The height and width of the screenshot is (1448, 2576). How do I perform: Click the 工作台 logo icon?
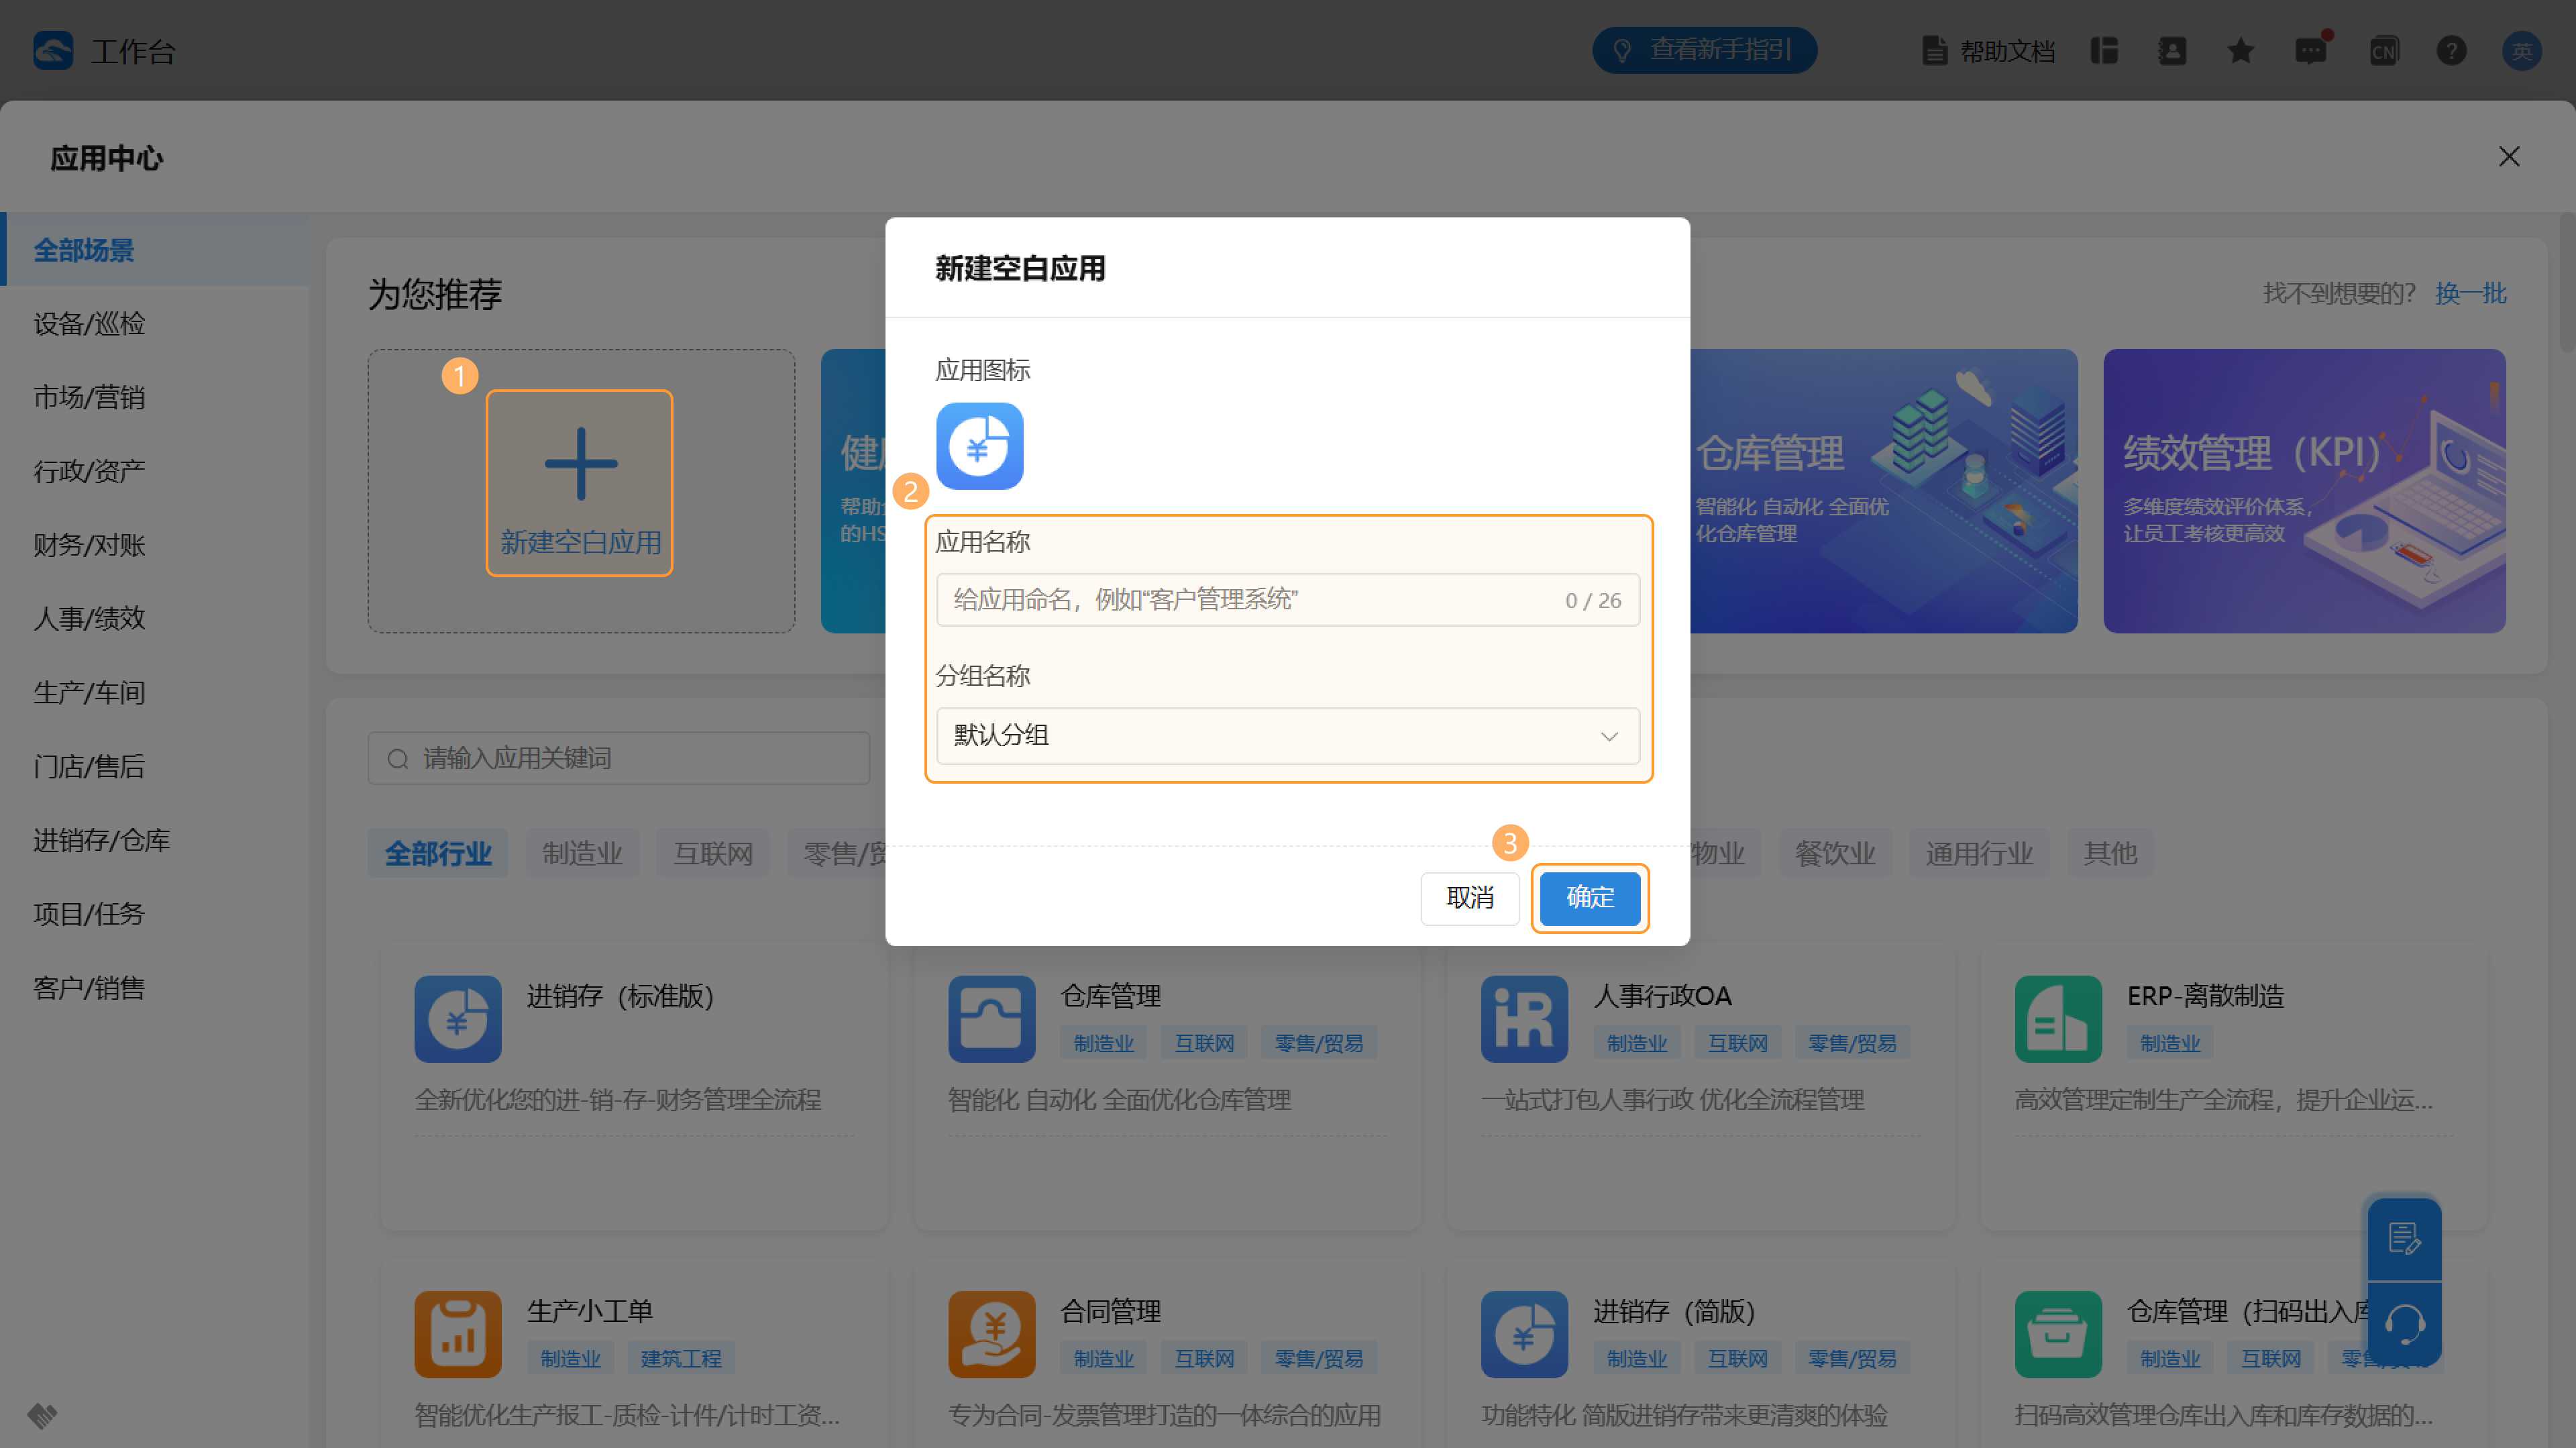(53, 50)
